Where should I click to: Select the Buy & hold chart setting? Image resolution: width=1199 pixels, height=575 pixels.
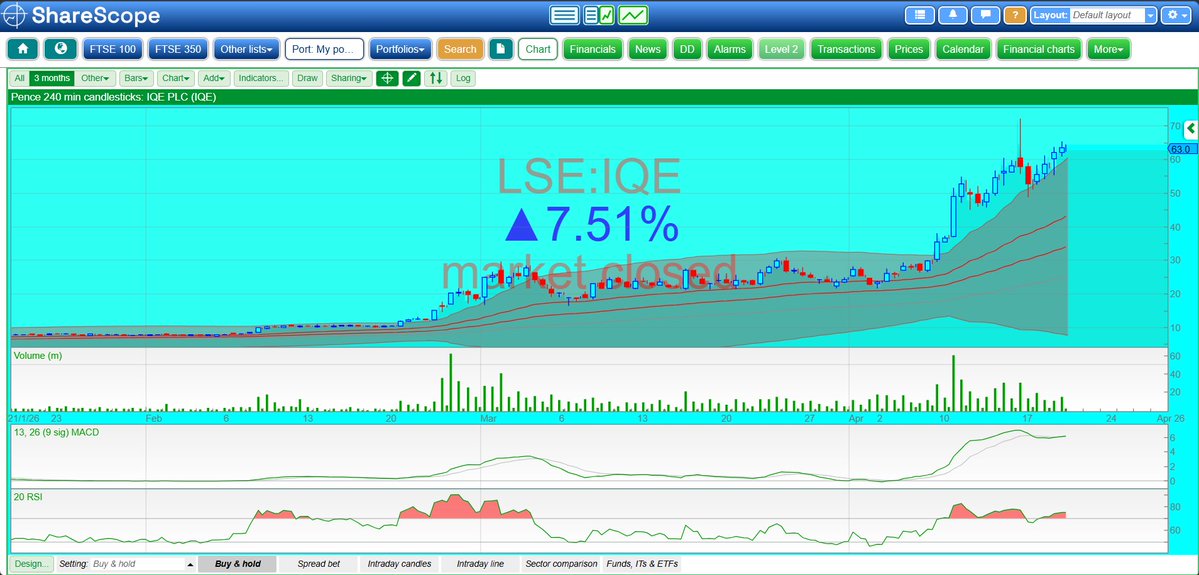(x=238, y=564)
